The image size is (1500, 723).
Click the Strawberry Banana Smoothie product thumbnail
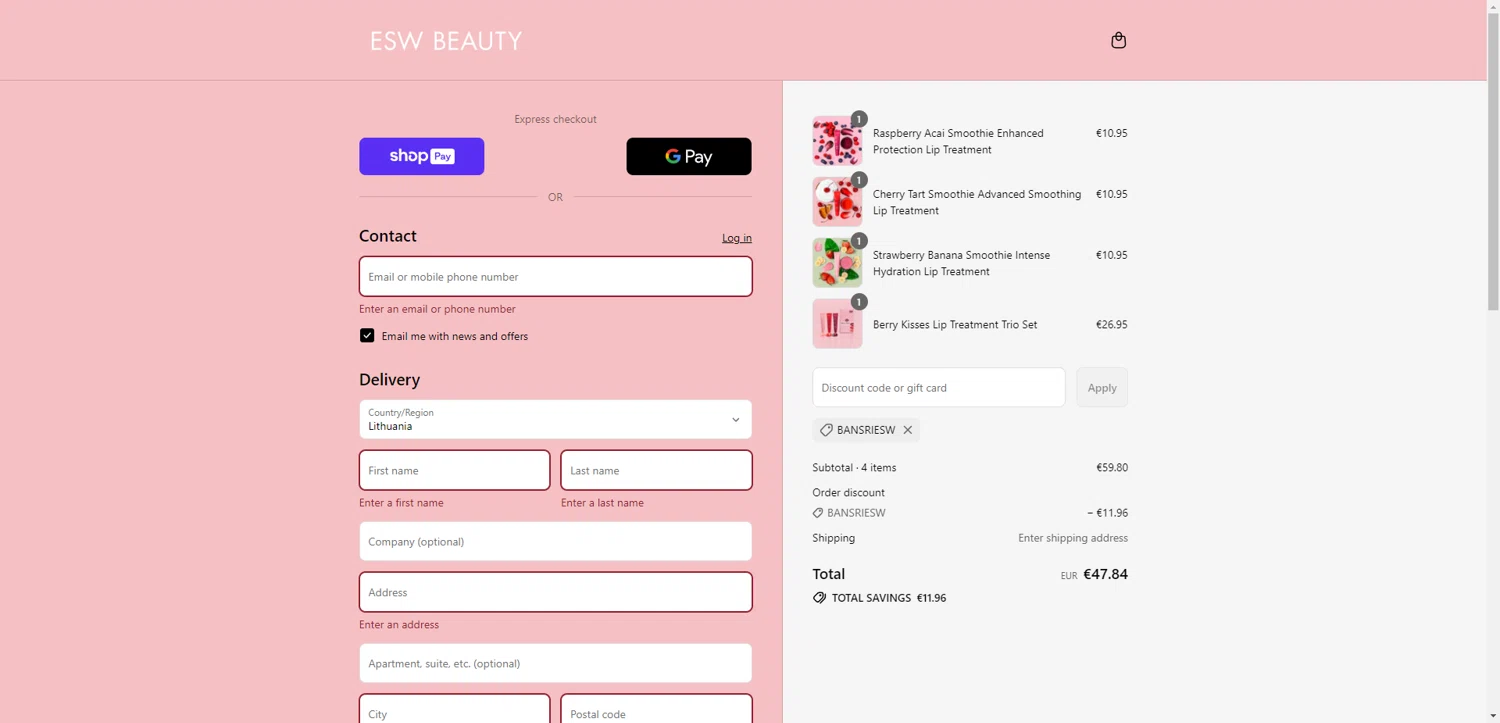pyautogui.click(x=838, y=263)
